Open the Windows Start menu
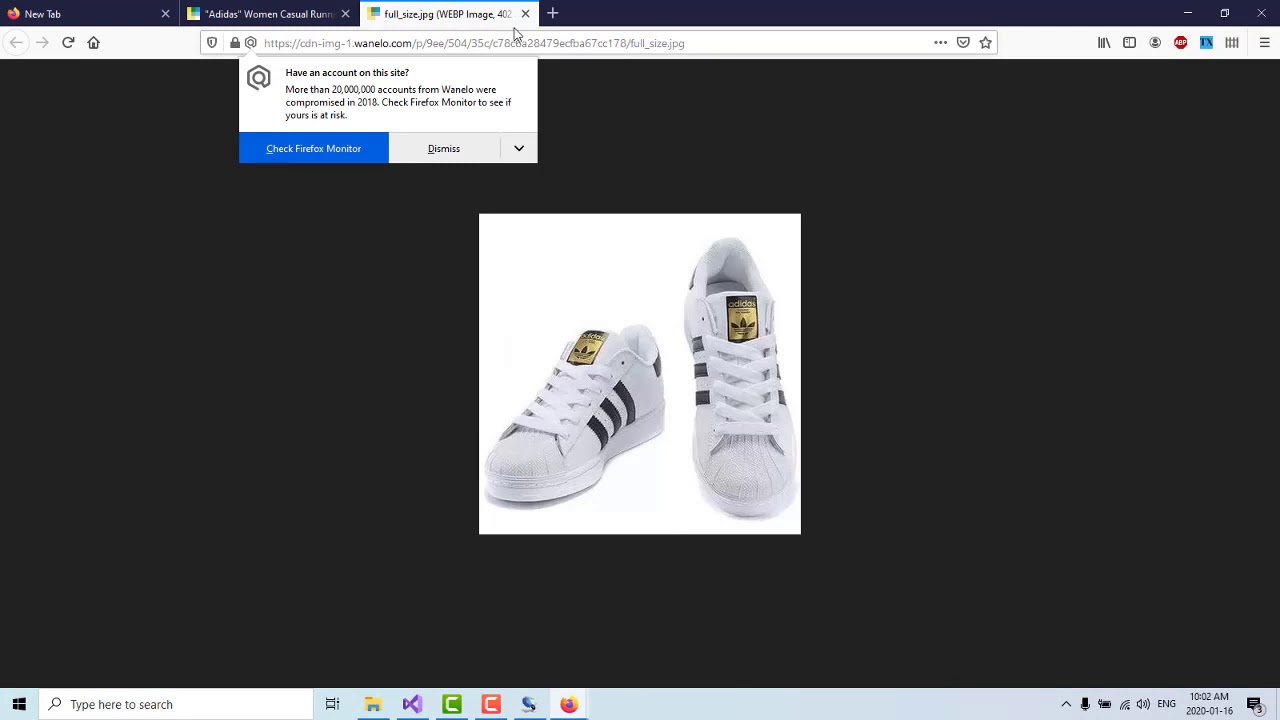 (19, 704)
